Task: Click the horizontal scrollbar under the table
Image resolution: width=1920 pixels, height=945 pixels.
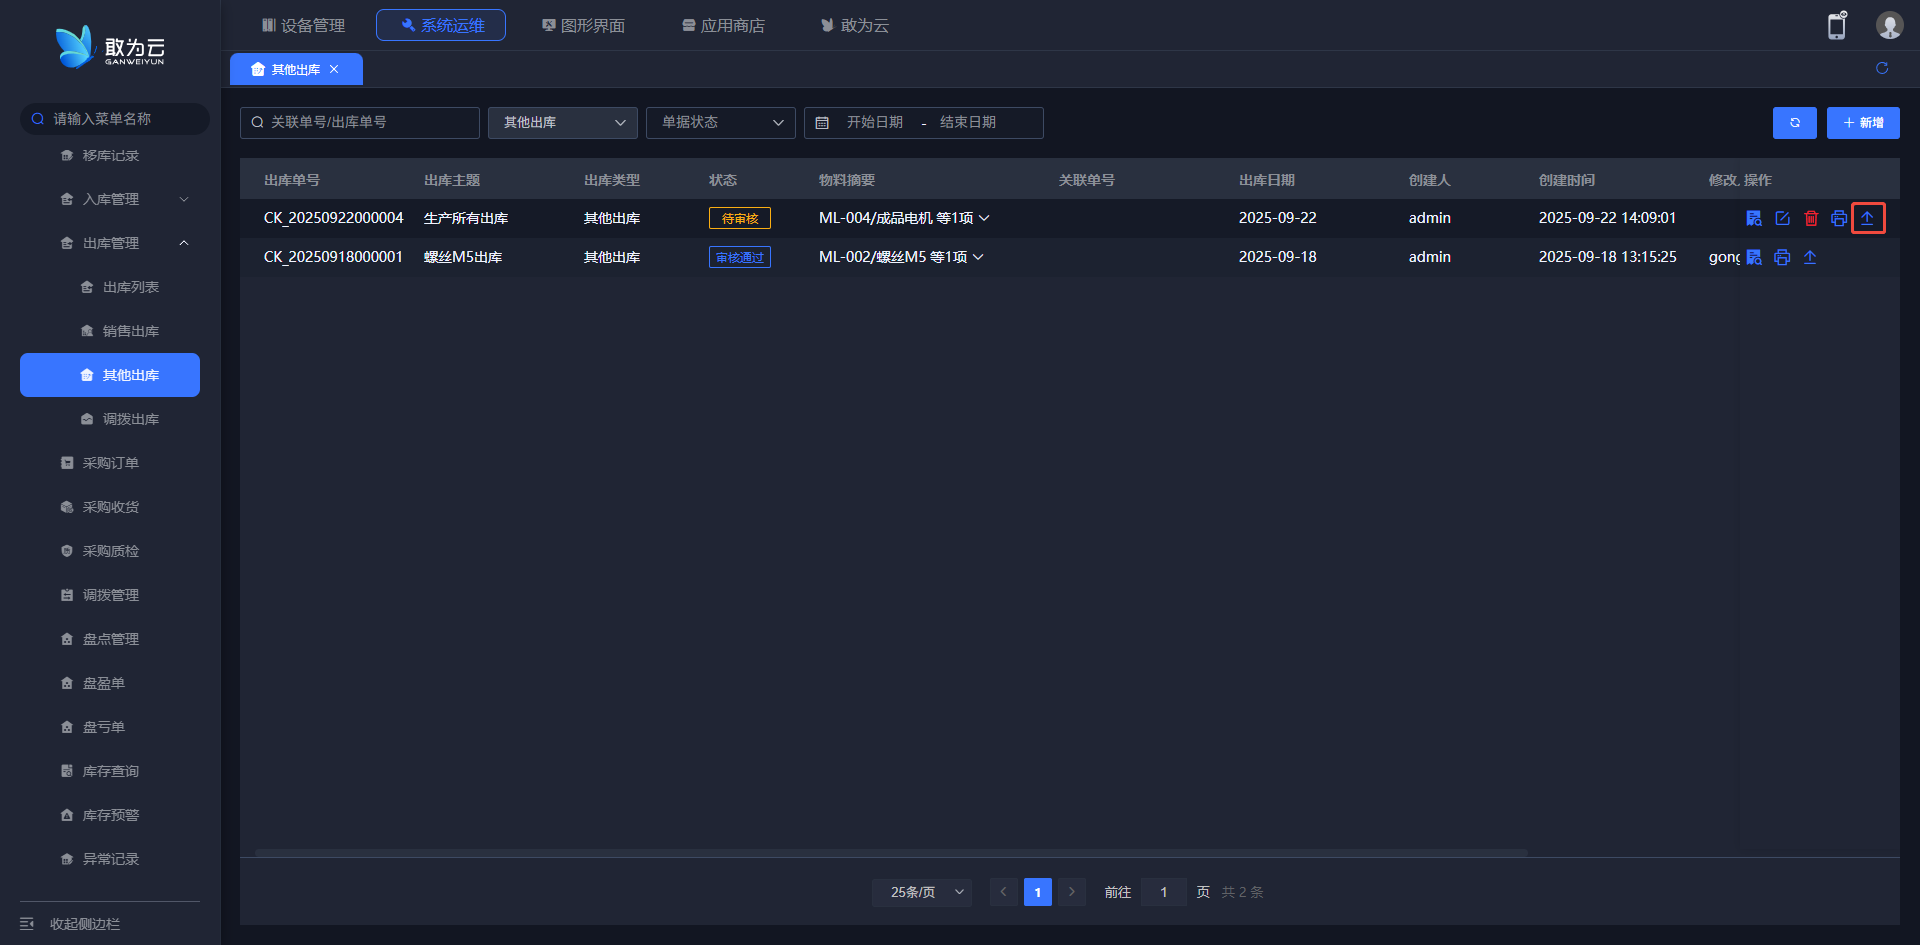Action: 891,853
